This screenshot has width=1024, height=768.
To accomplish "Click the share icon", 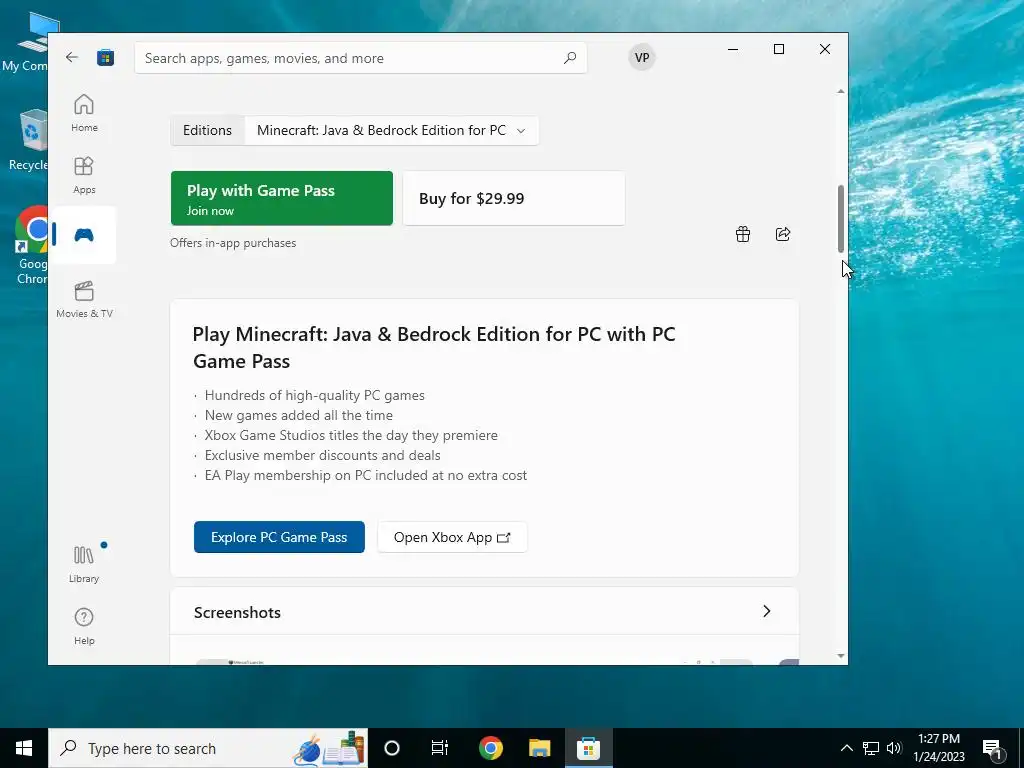I will pos(783,234).
